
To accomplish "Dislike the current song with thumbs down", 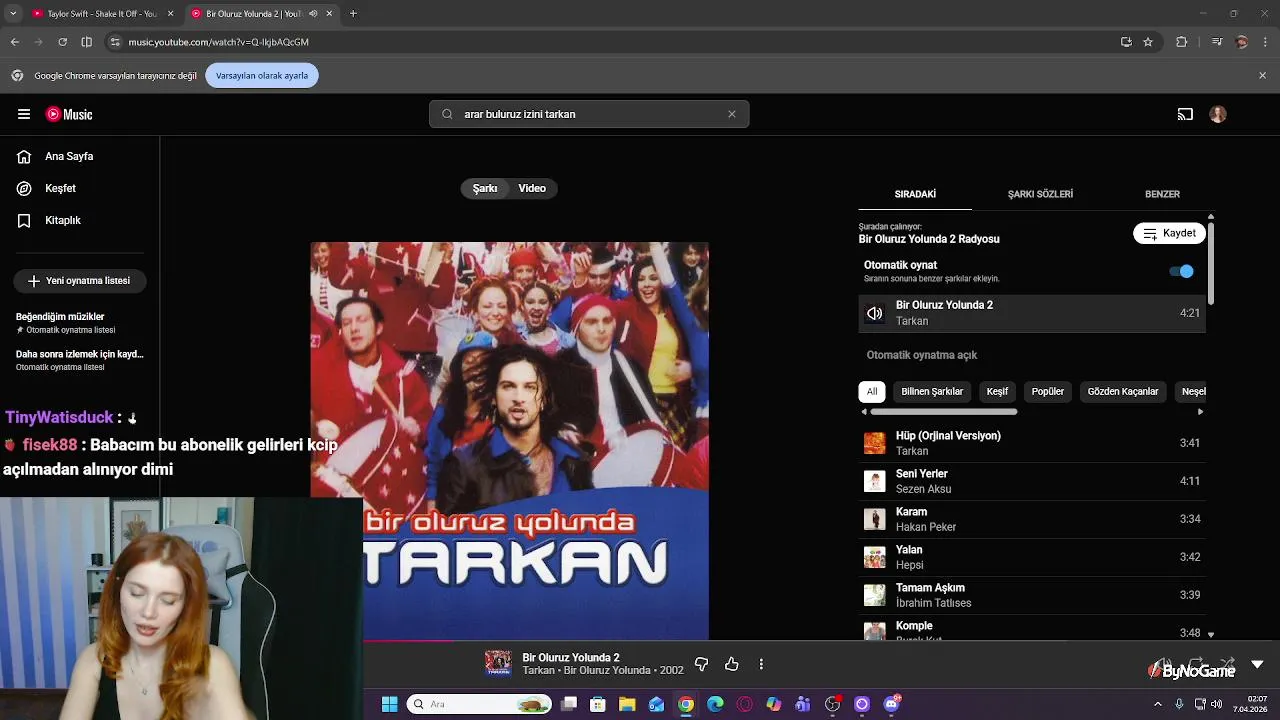I will pos(701,664).
